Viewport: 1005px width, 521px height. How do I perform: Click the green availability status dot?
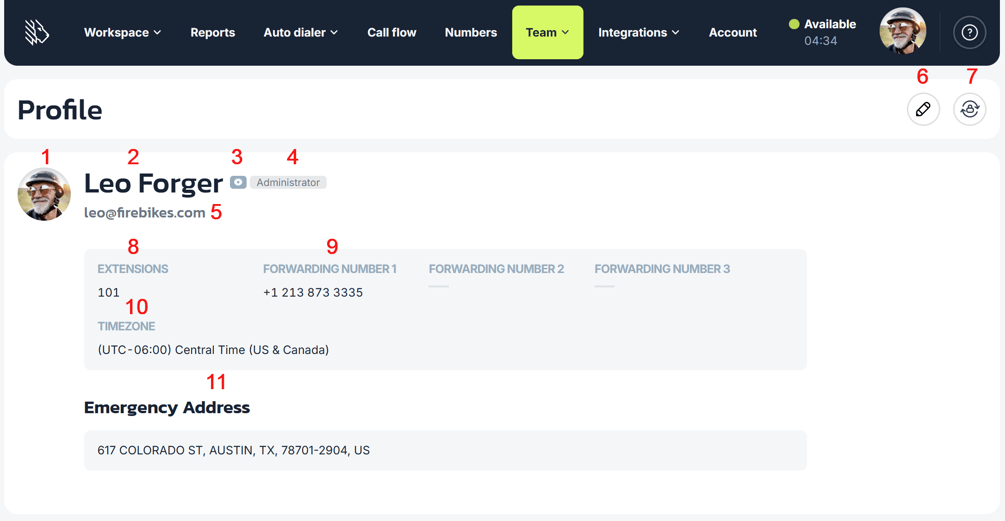tap(794, 24)
